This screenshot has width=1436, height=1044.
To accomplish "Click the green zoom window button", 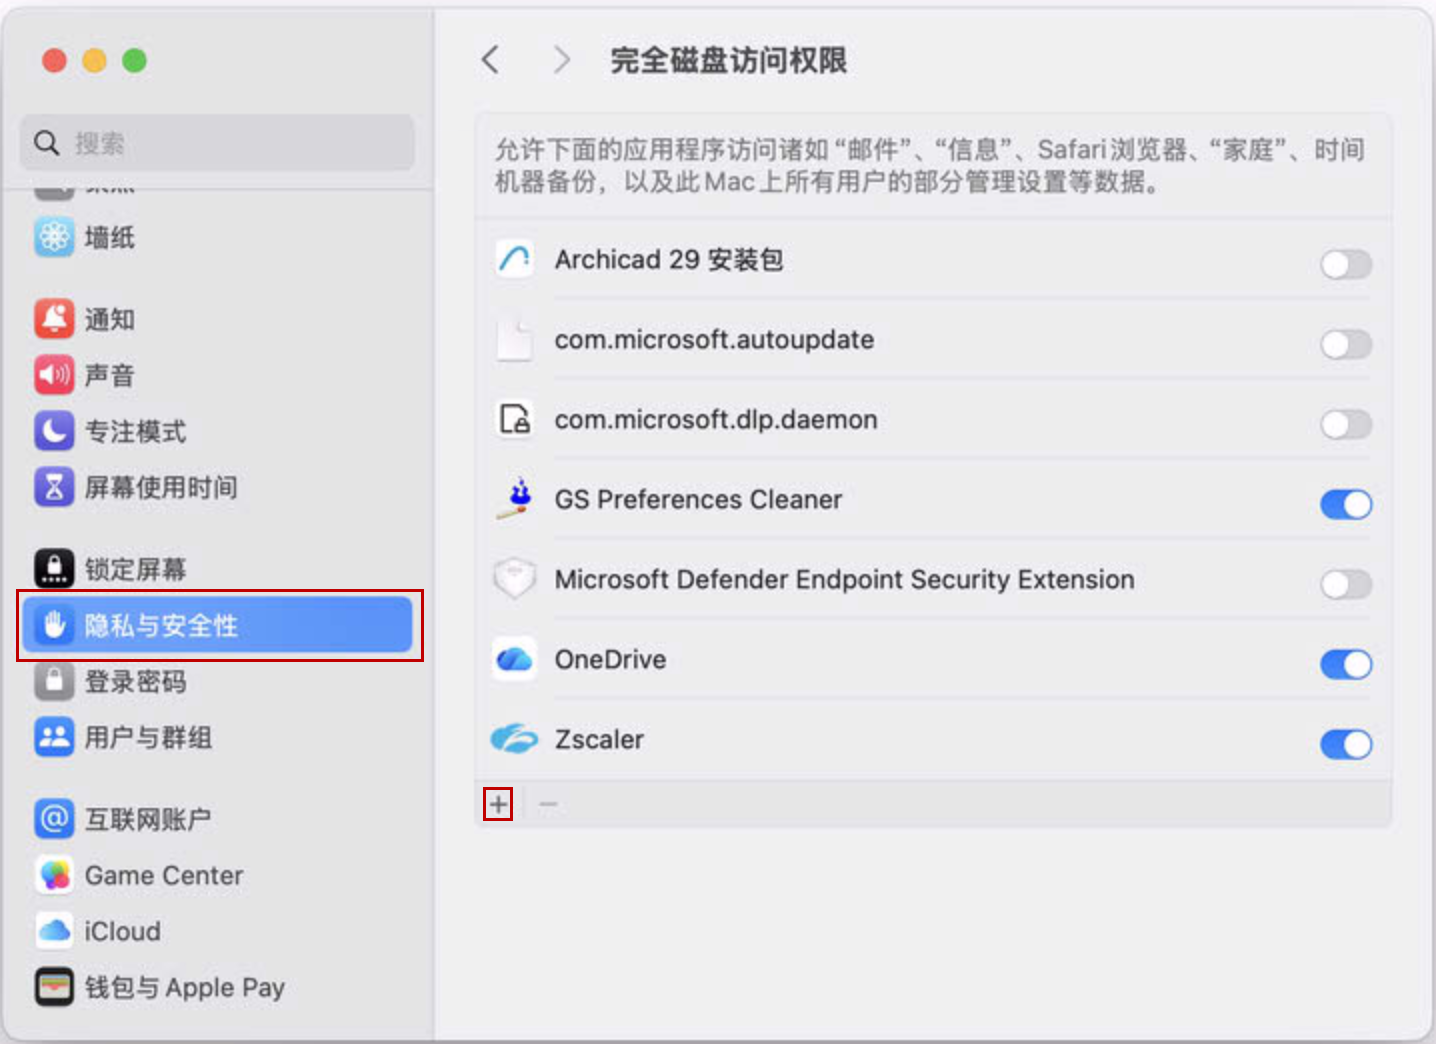I will [134, 61].
